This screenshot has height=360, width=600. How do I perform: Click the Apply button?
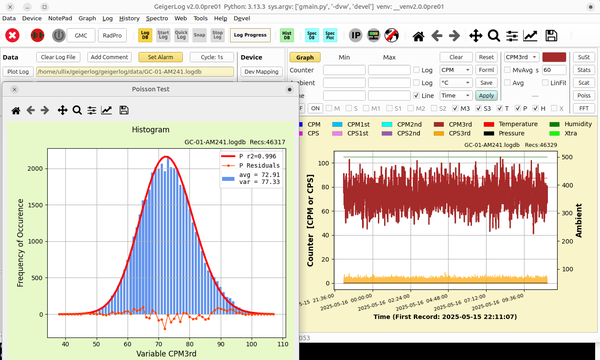pos(486,95)
